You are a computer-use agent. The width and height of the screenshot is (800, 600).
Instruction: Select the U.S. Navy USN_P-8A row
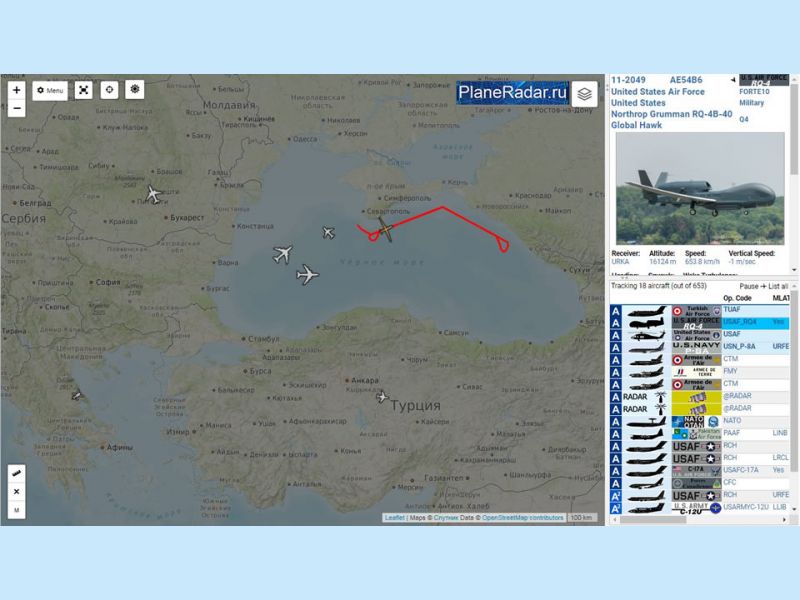(699, 347)
